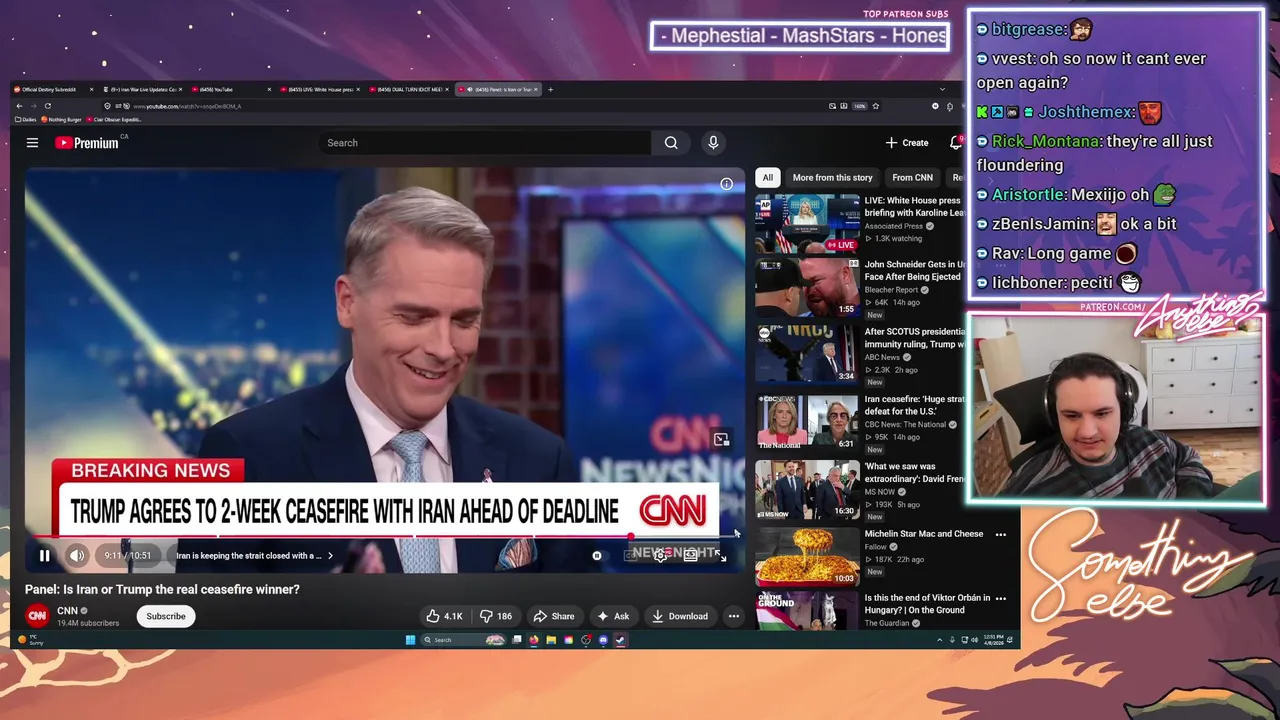
Task: Open After SCOTUS presidential immunity ruling thumbnail
Action: 807,354
